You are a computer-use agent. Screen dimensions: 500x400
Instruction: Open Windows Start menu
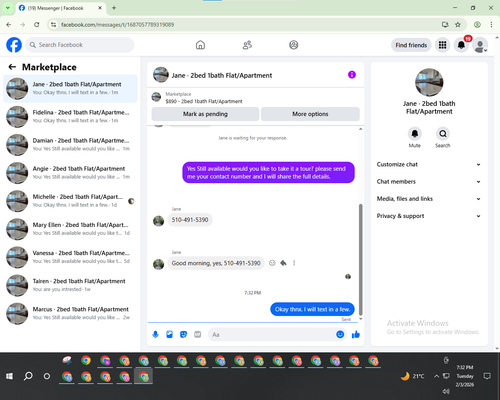click(x=9, y=376)
